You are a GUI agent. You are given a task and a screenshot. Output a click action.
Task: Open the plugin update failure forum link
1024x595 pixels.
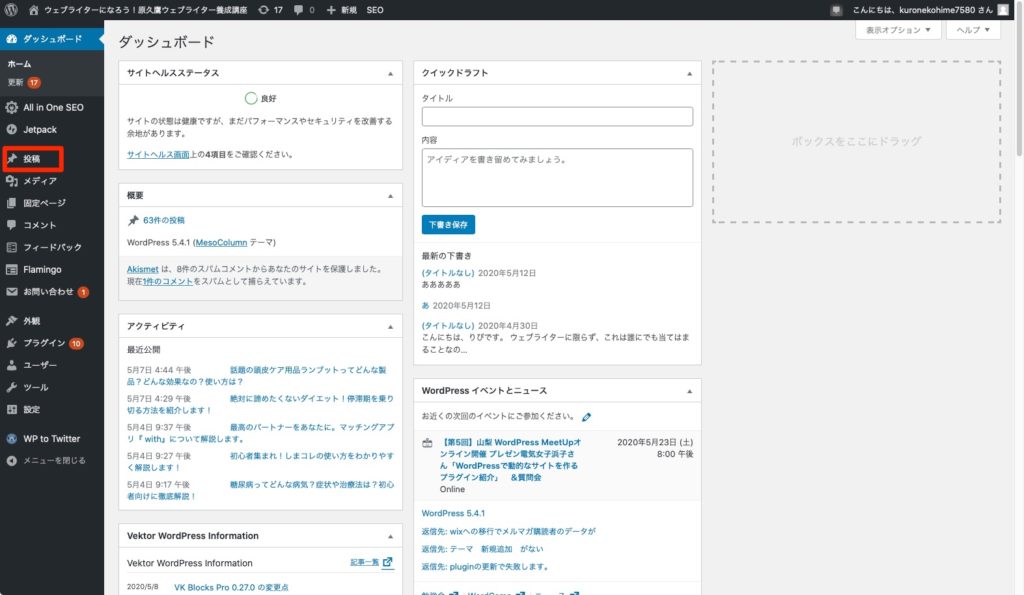point(485,567)
